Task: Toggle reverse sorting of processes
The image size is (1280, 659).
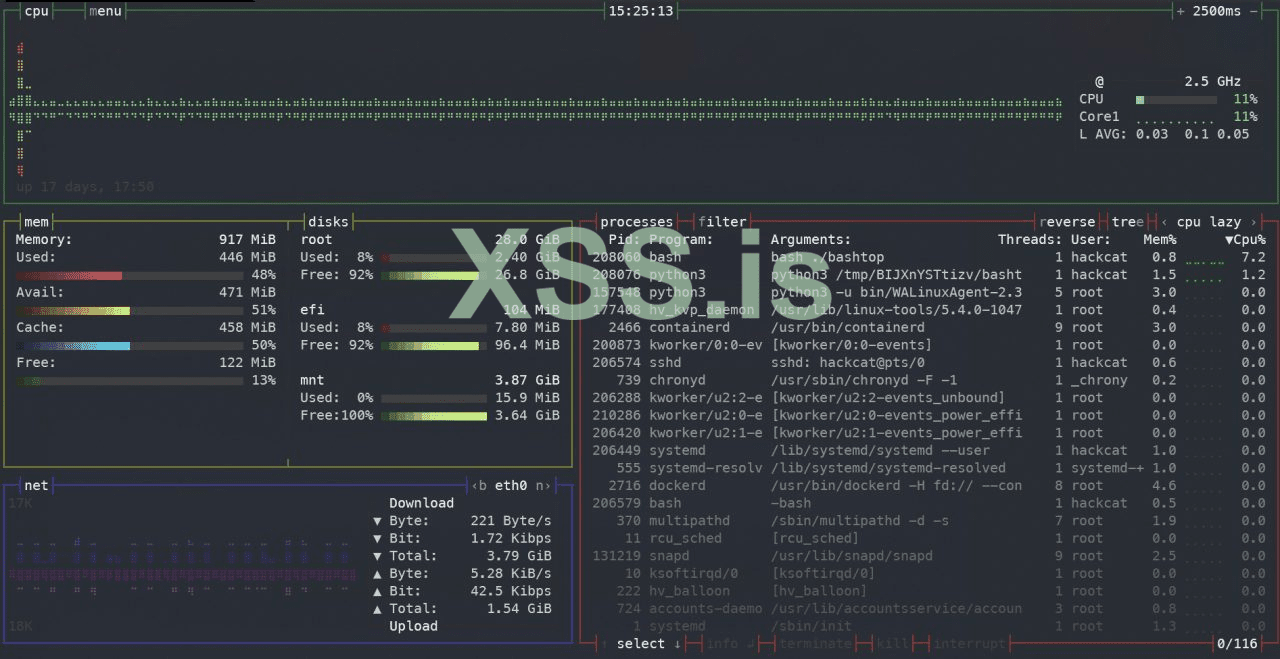Action: point(1068,222)
